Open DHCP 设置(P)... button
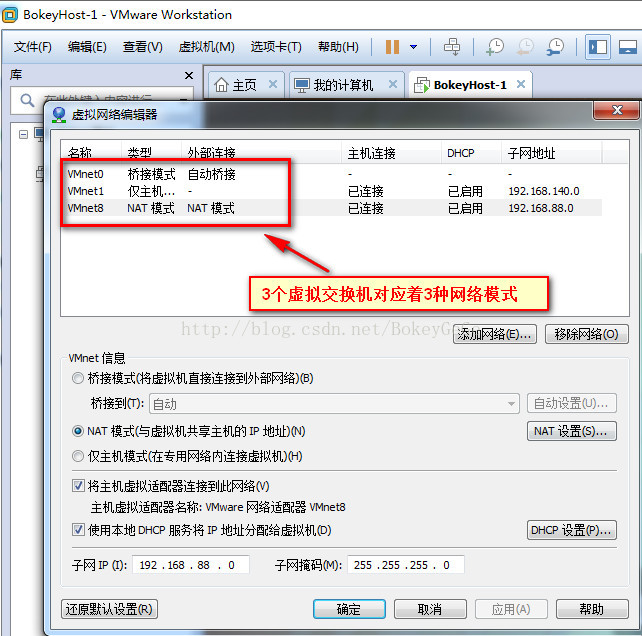 tap(572, 530)
